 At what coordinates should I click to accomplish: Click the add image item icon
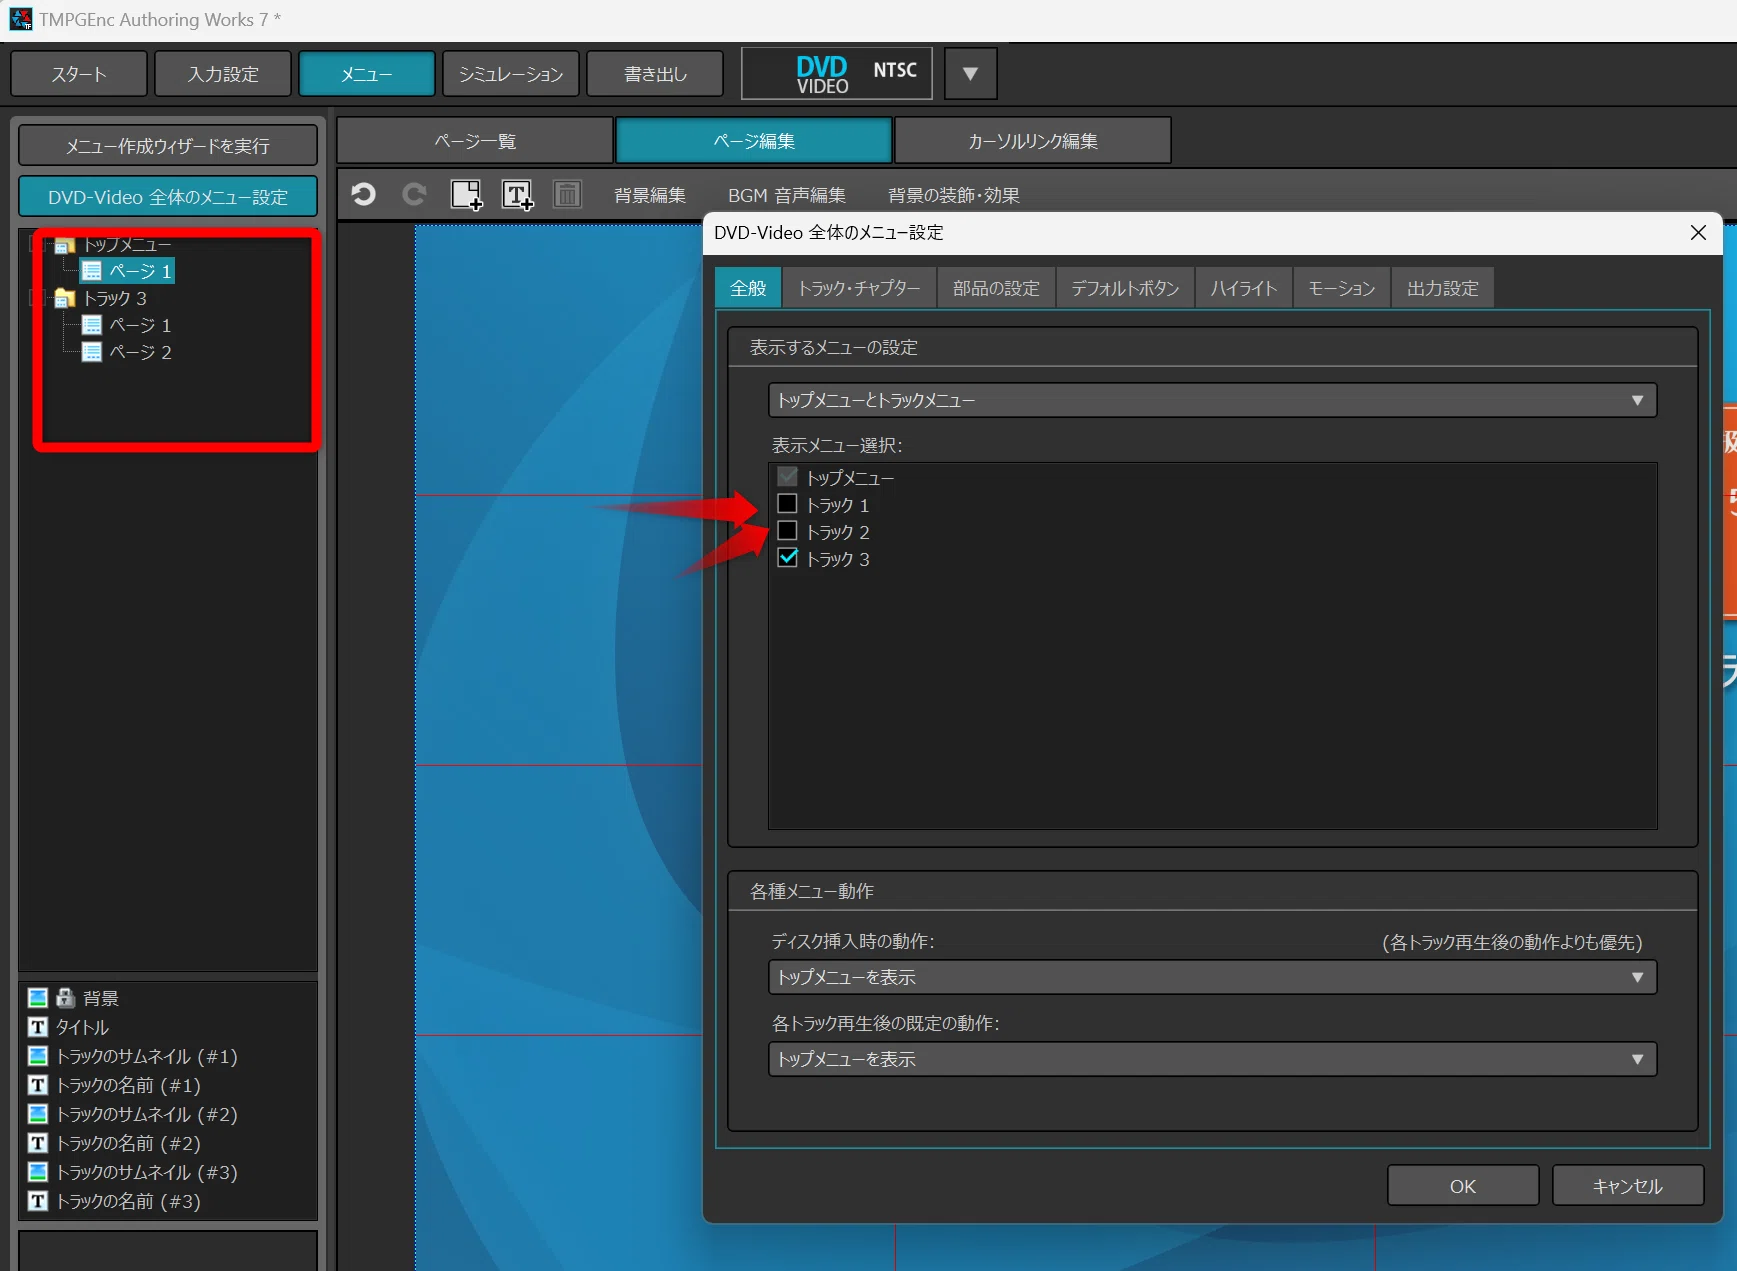466,194
